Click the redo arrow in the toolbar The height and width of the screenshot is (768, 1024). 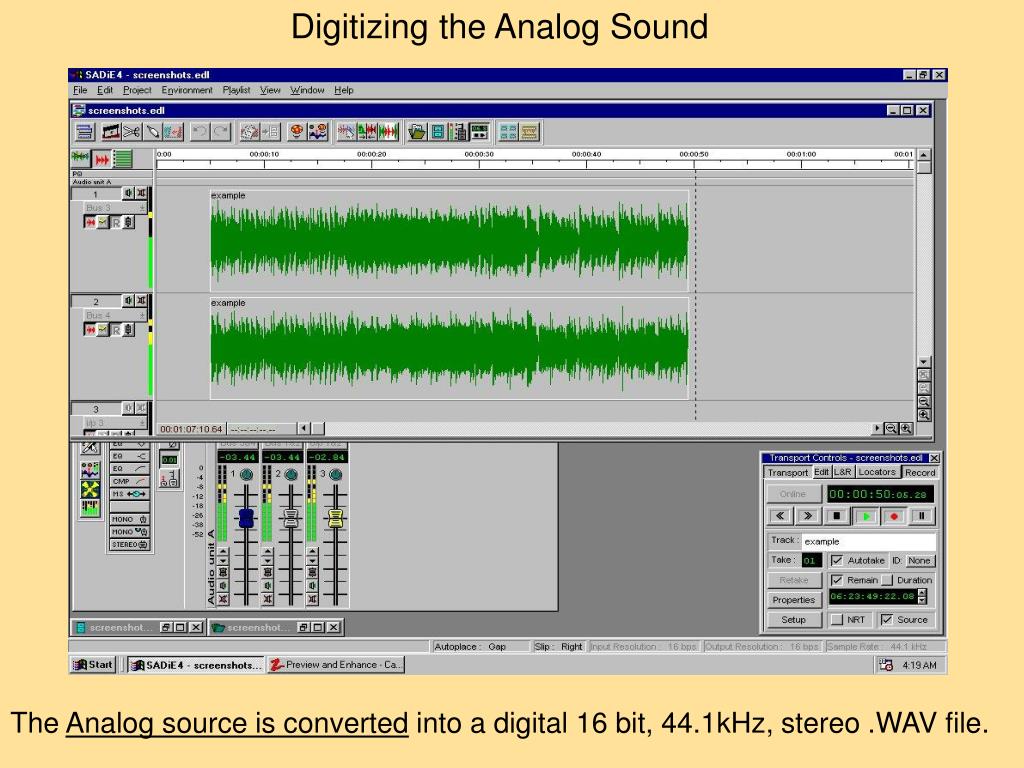(x=221, y=132)
